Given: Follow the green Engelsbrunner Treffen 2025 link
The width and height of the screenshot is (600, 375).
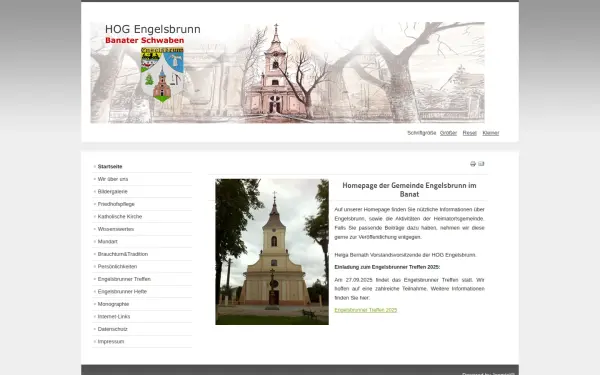Looking at the screenshot, I should tap(365, 310).
